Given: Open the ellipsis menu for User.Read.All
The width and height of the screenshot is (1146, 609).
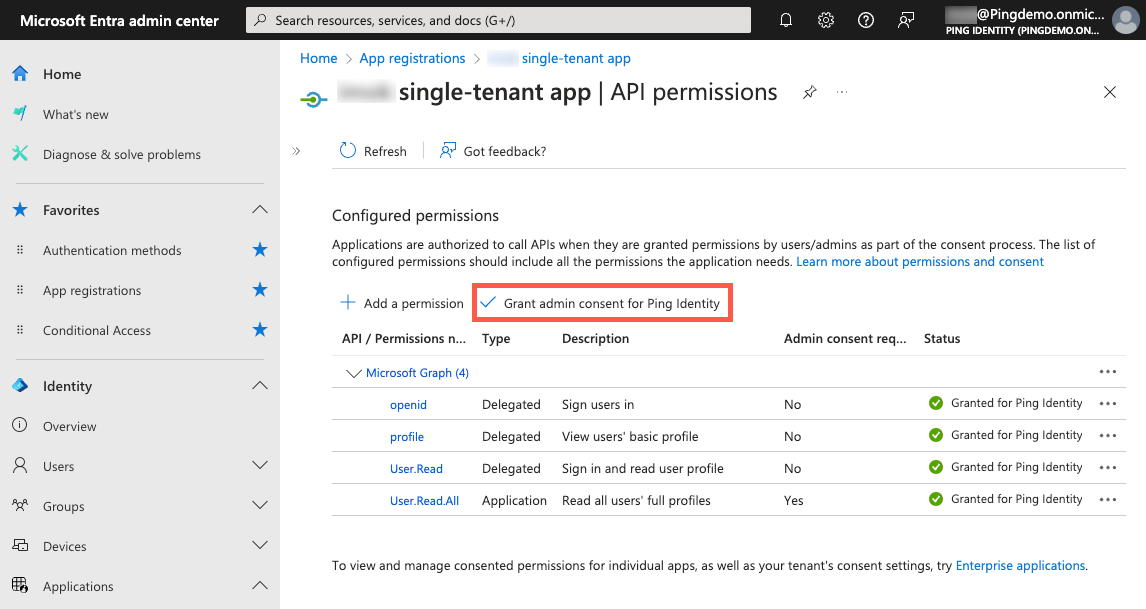Looking at the screenshot, I should [x=1107, y=499].
